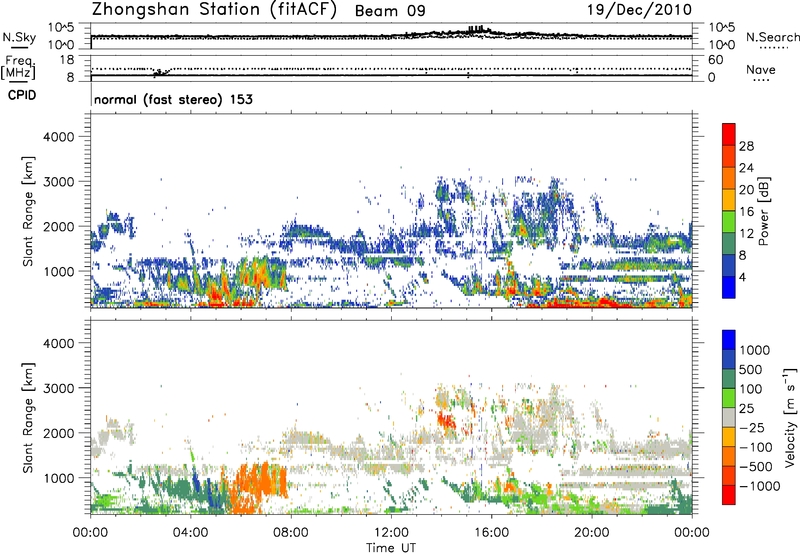Click the '20:00' time axis label
The height and width of the screenshot is (554, 800).
pos(591,533)
